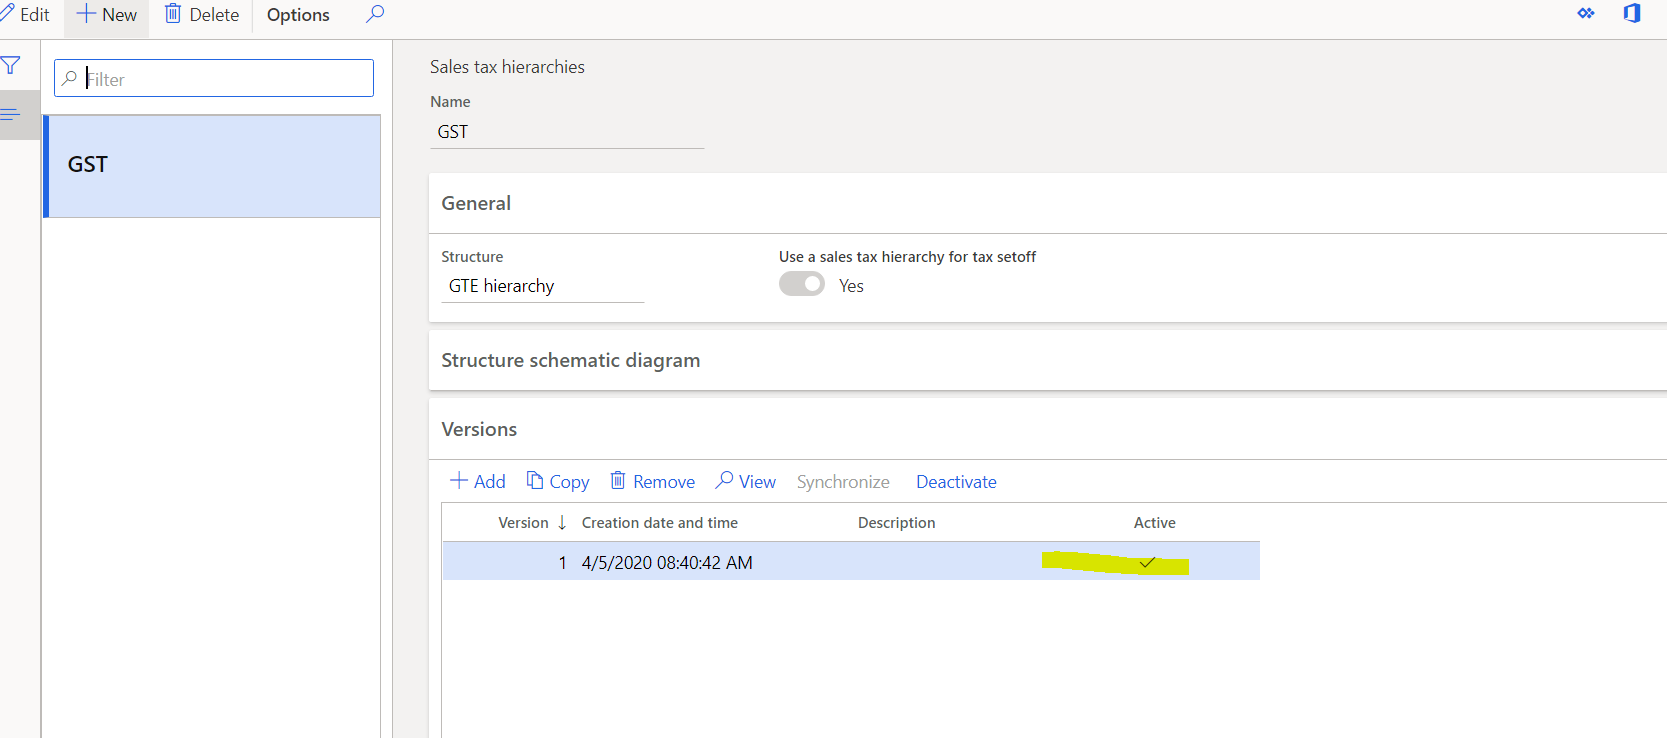Click the Active checkmark for version 1
The image size is (1667, 738).
(1147, 563)
